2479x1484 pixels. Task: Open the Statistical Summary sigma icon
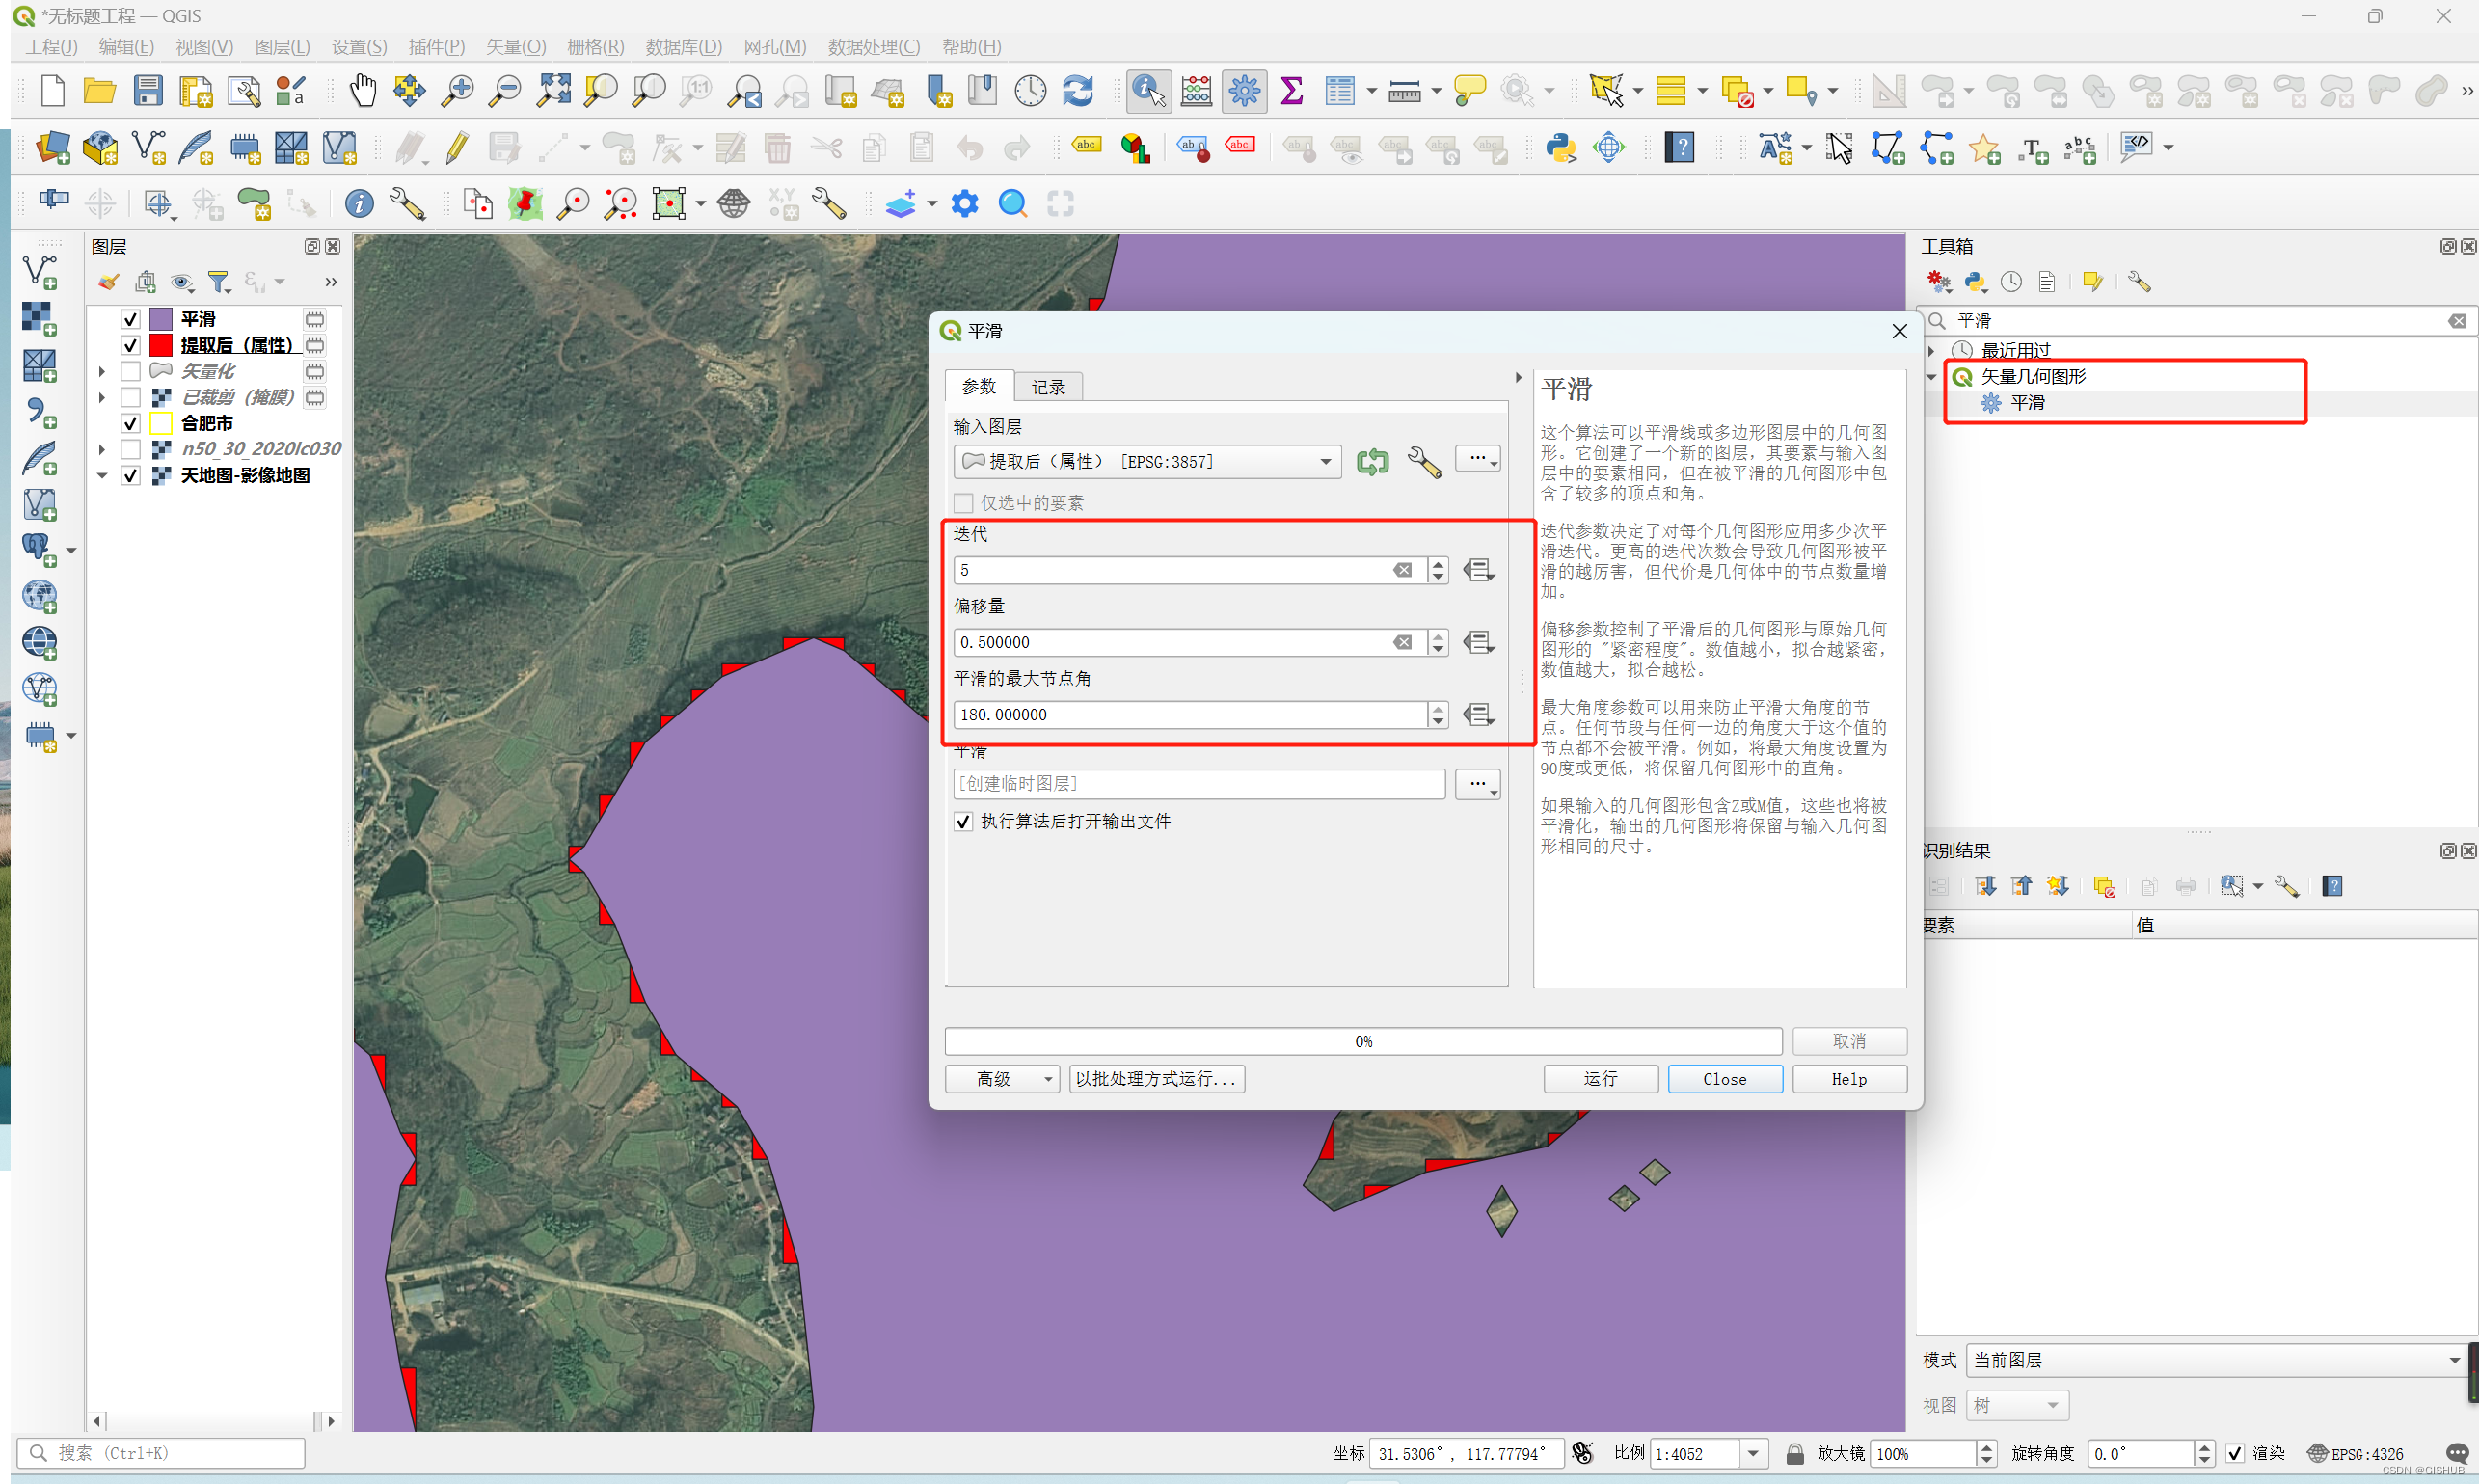coord(1291,91)
